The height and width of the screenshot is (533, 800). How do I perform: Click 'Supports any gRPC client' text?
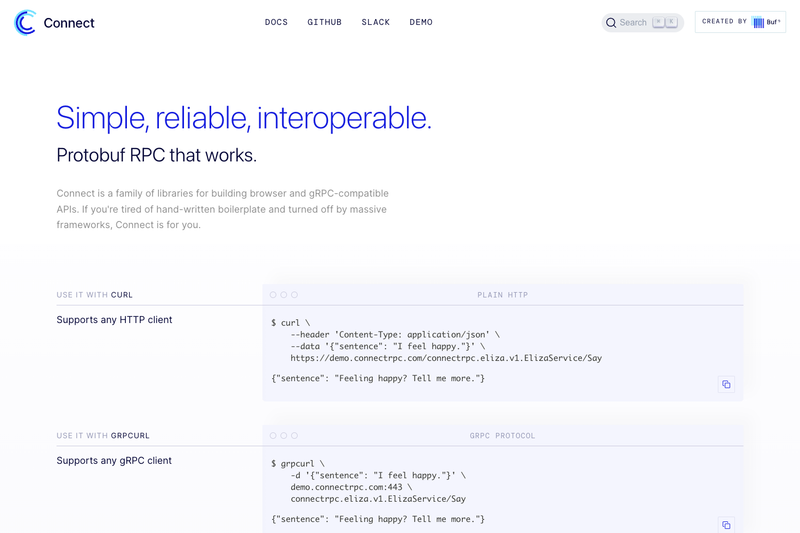[114, 461]
